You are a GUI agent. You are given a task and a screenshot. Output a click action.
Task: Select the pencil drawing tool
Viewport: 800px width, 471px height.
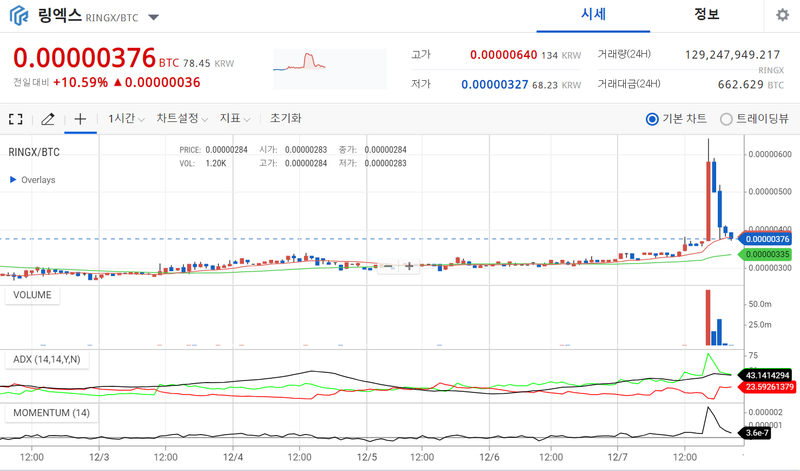click(47, 119)
